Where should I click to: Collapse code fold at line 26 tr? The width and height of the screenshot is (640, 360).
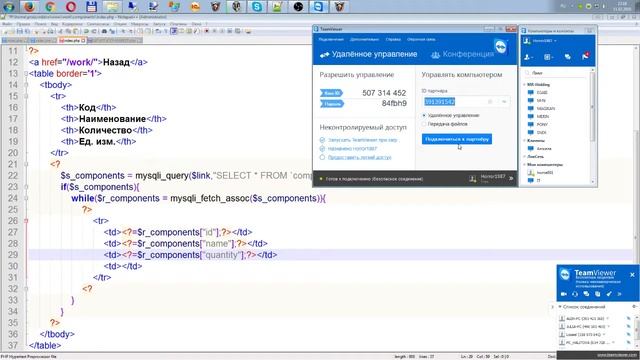click(26, 221)
